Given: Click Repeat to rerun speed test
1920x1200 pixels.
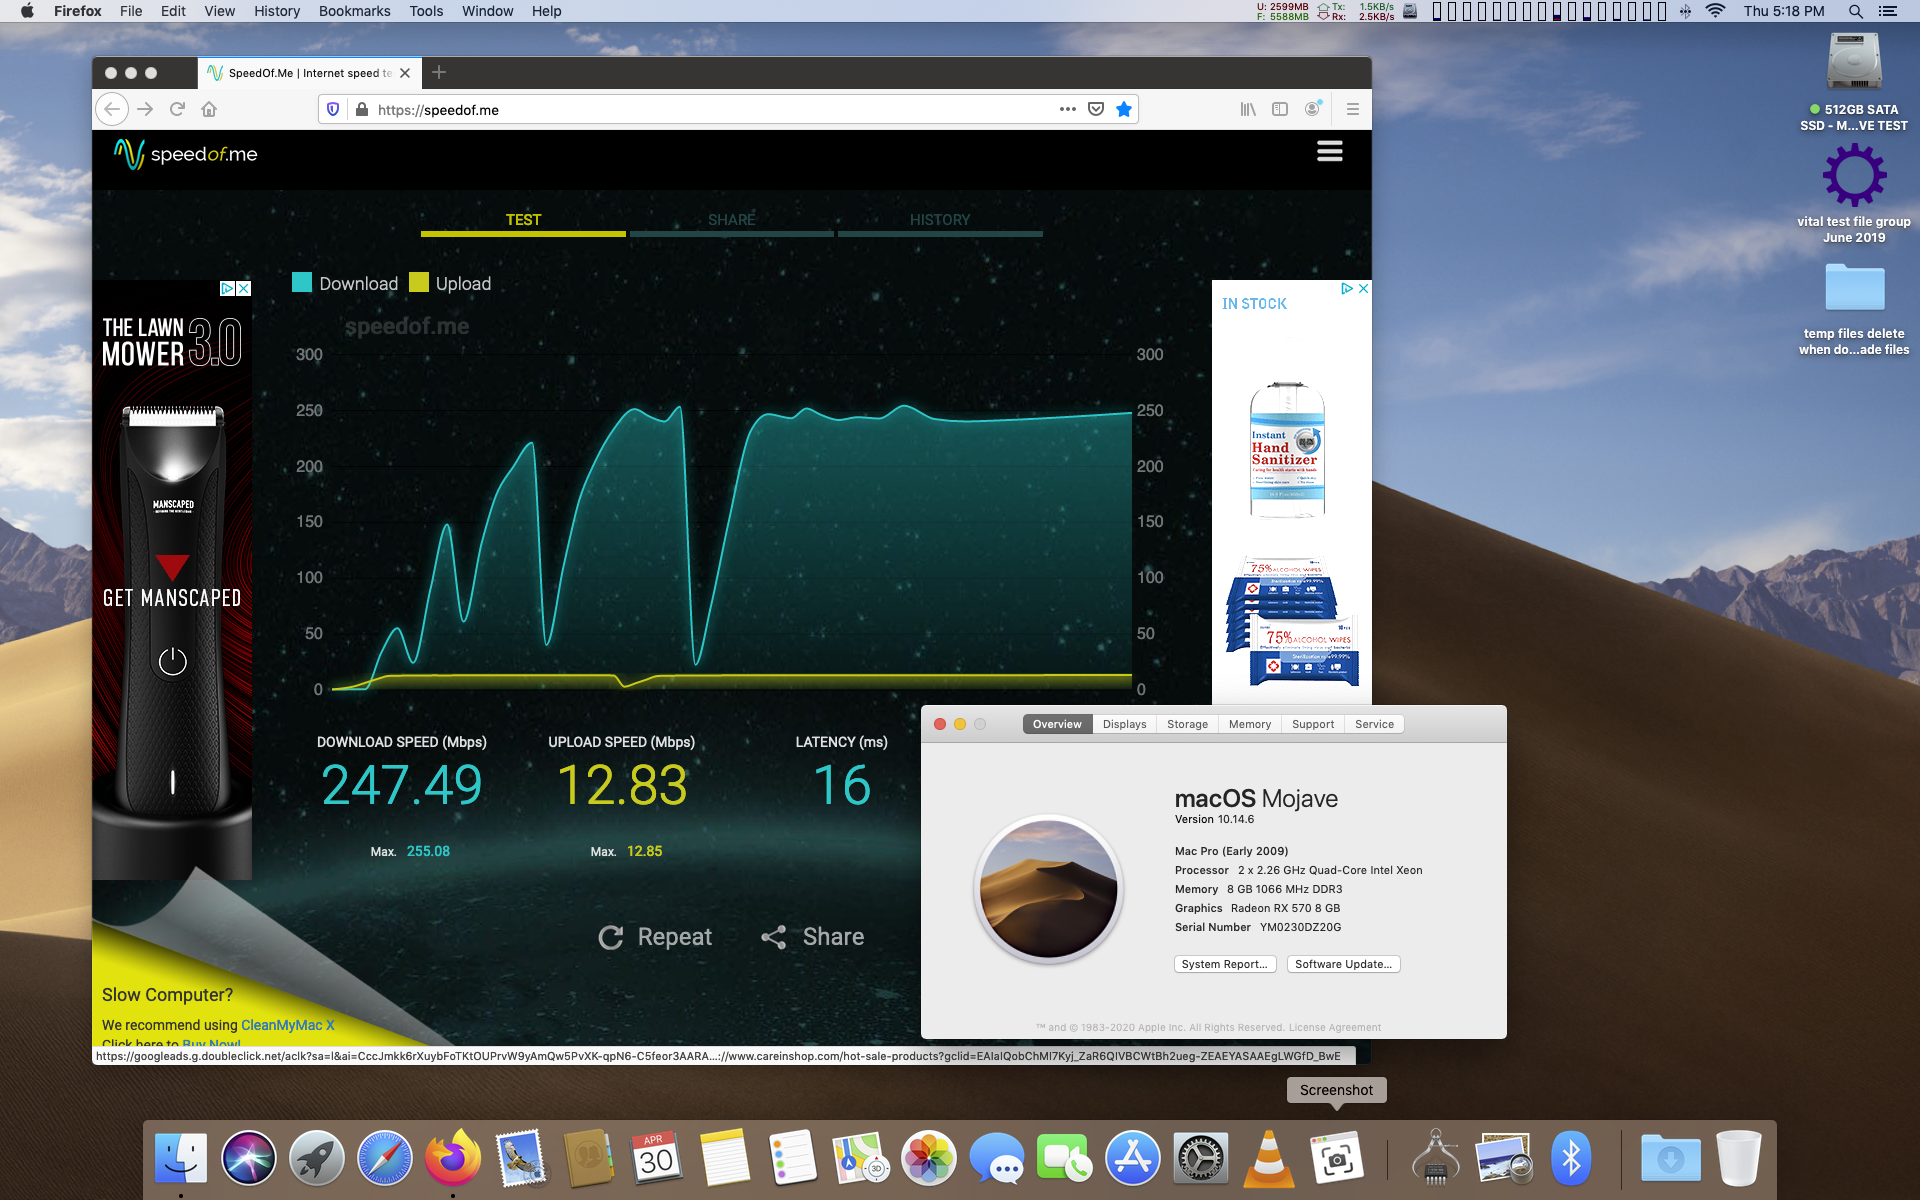Looking at the screenshot, I should (655, 937).
